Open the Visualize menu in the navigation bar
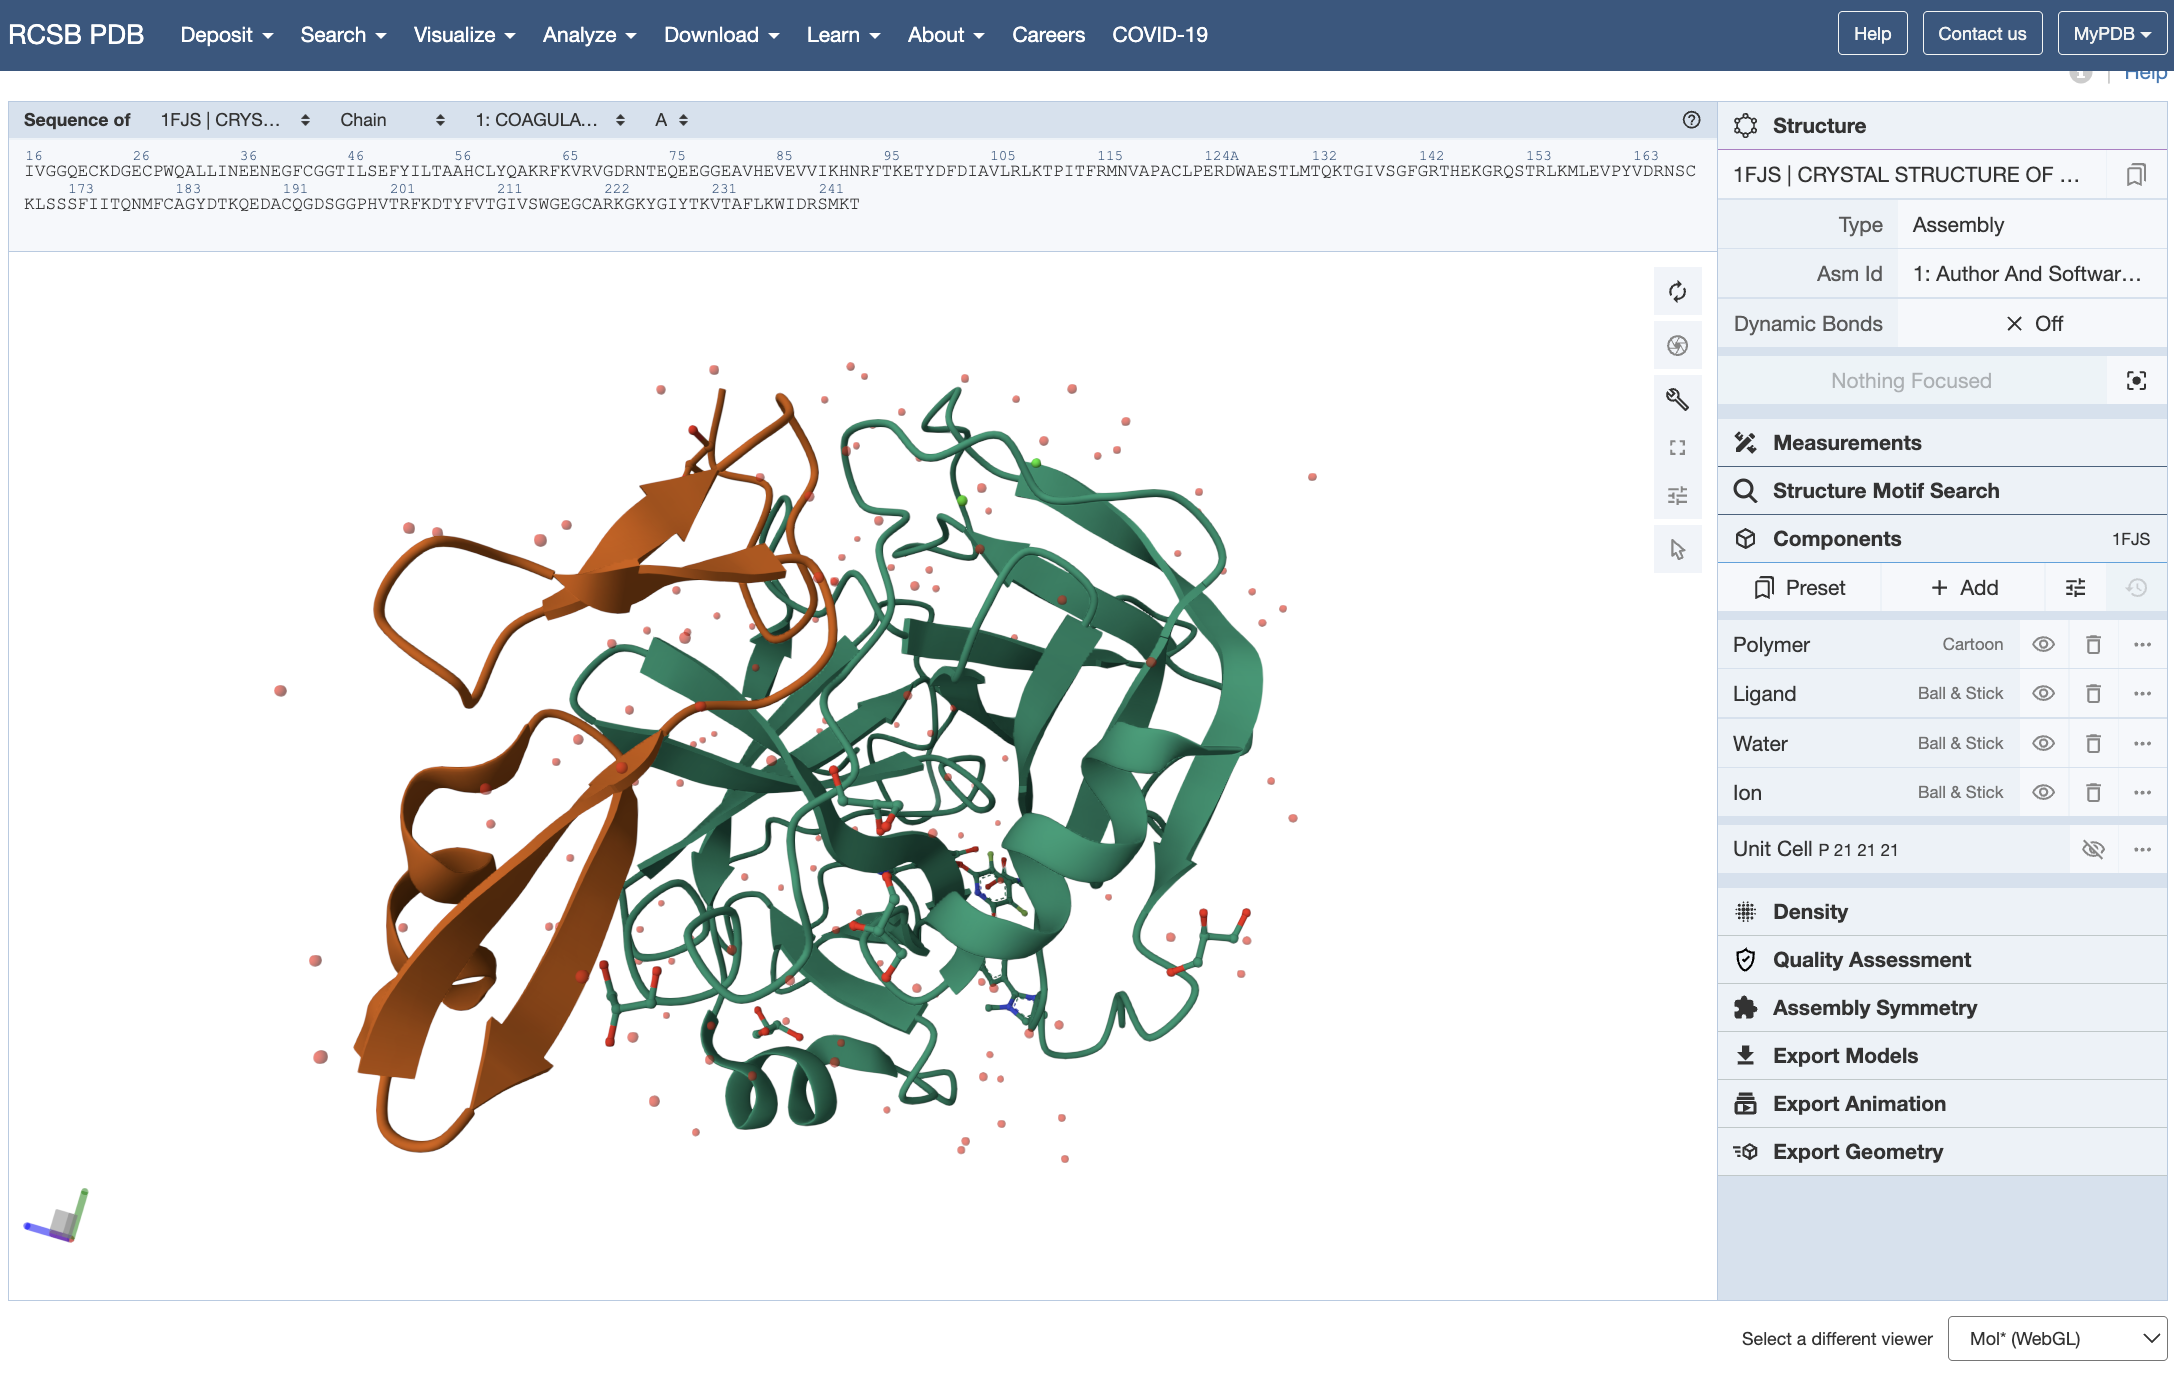This screenshot has width=2174, height=1380. pyautogui.click(x=464, y=35)
